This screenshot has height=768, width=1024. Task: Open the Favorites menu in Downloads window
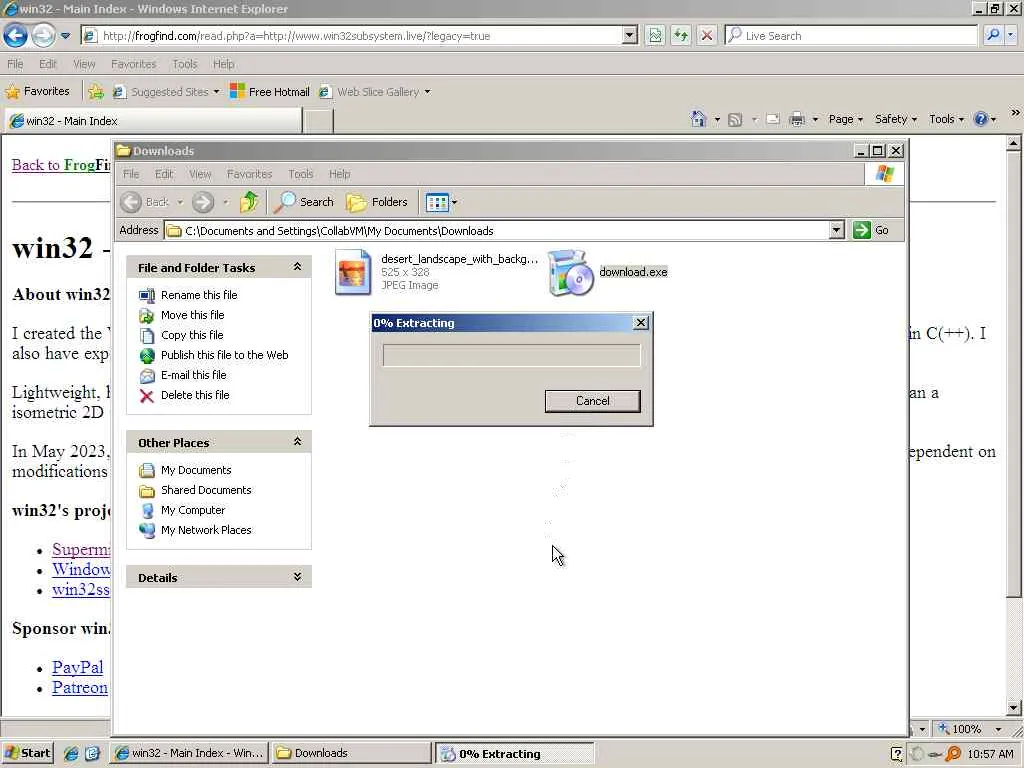(249, 174)
